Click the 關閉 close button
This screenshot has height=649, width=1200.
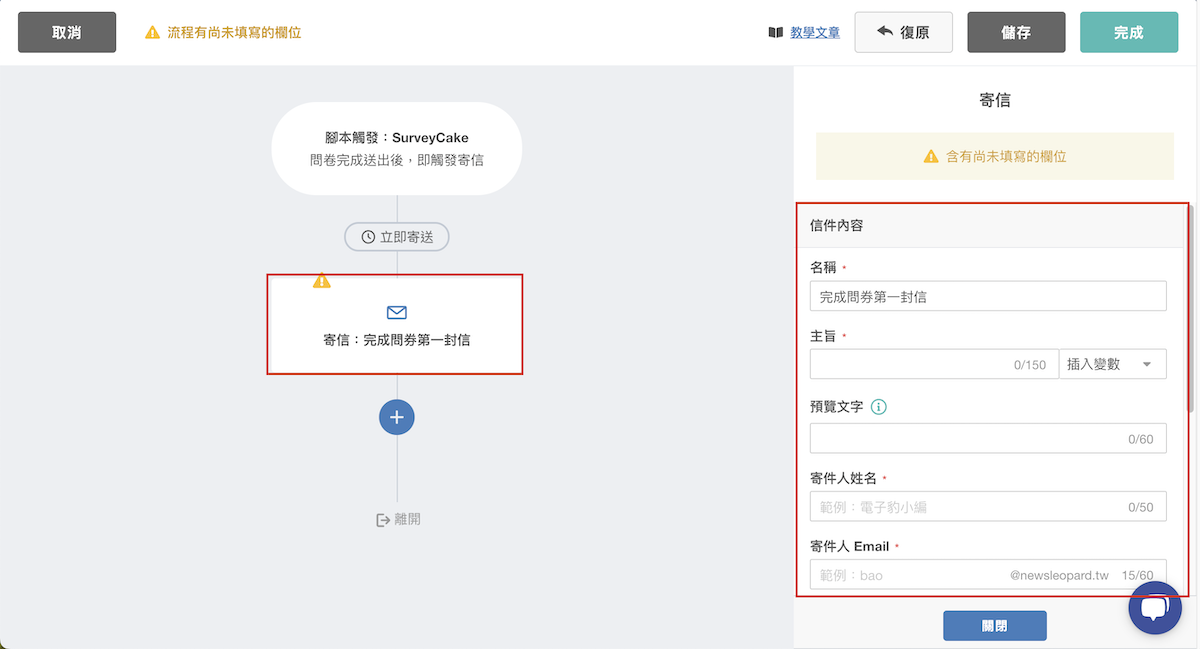click(995, 626)
